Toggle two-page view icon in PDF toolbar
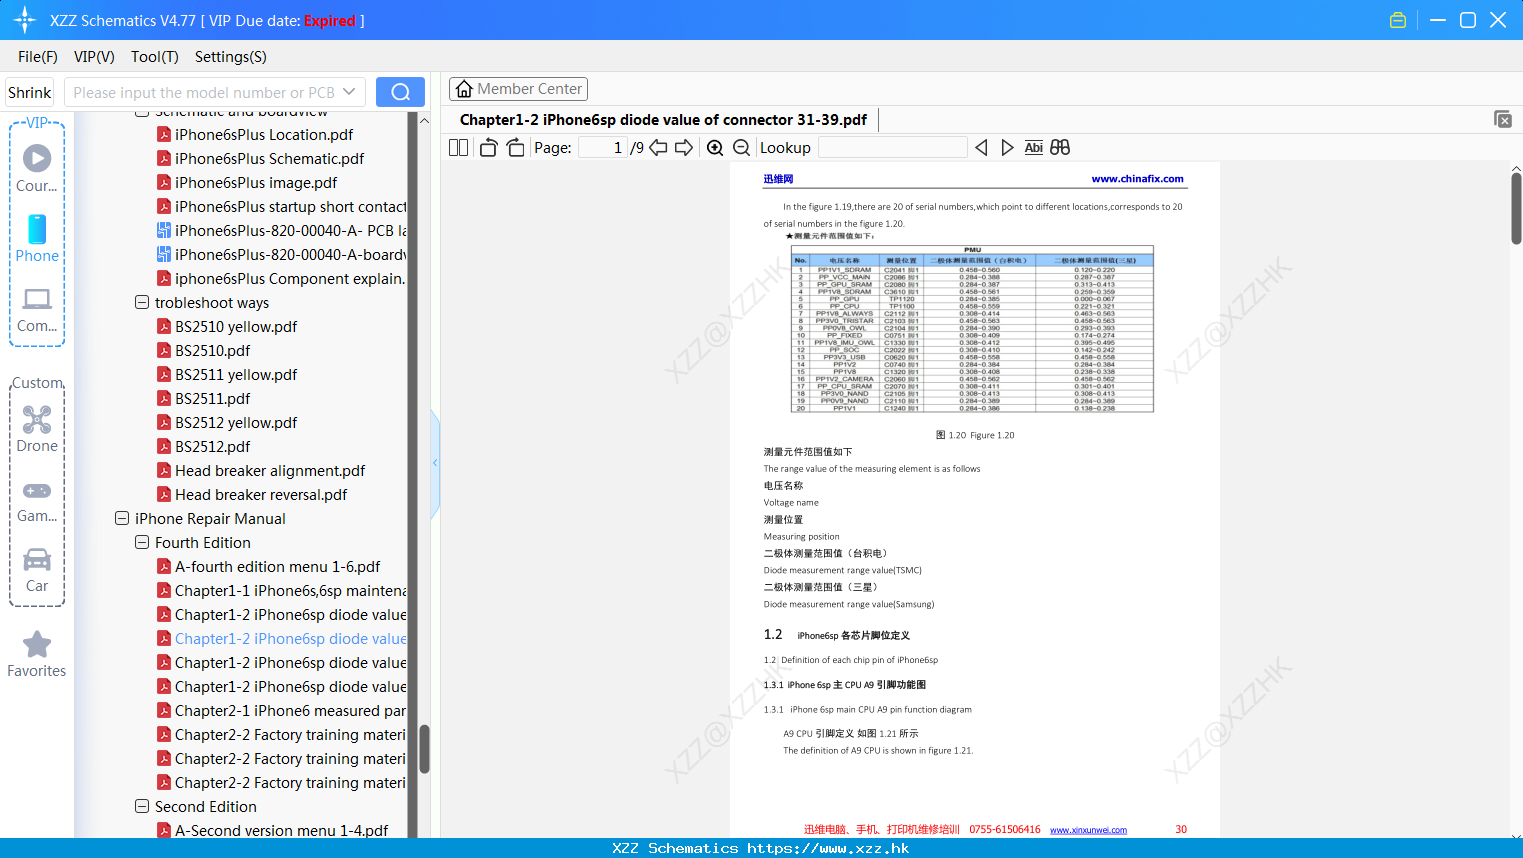 tap(458, 147)
